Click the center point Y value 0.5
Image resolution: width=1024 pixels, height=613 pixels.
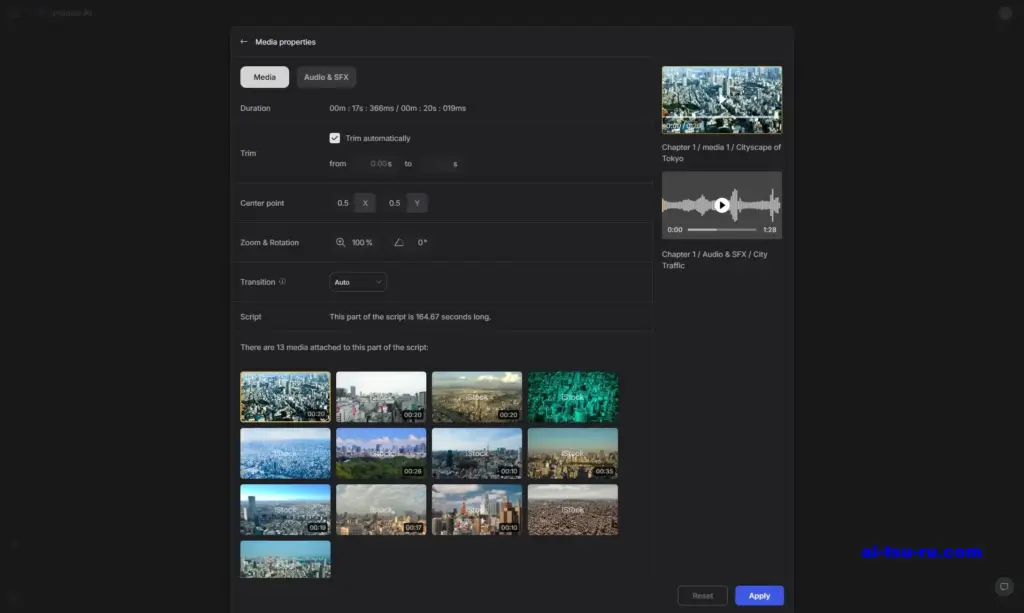(x=394, y=203)
